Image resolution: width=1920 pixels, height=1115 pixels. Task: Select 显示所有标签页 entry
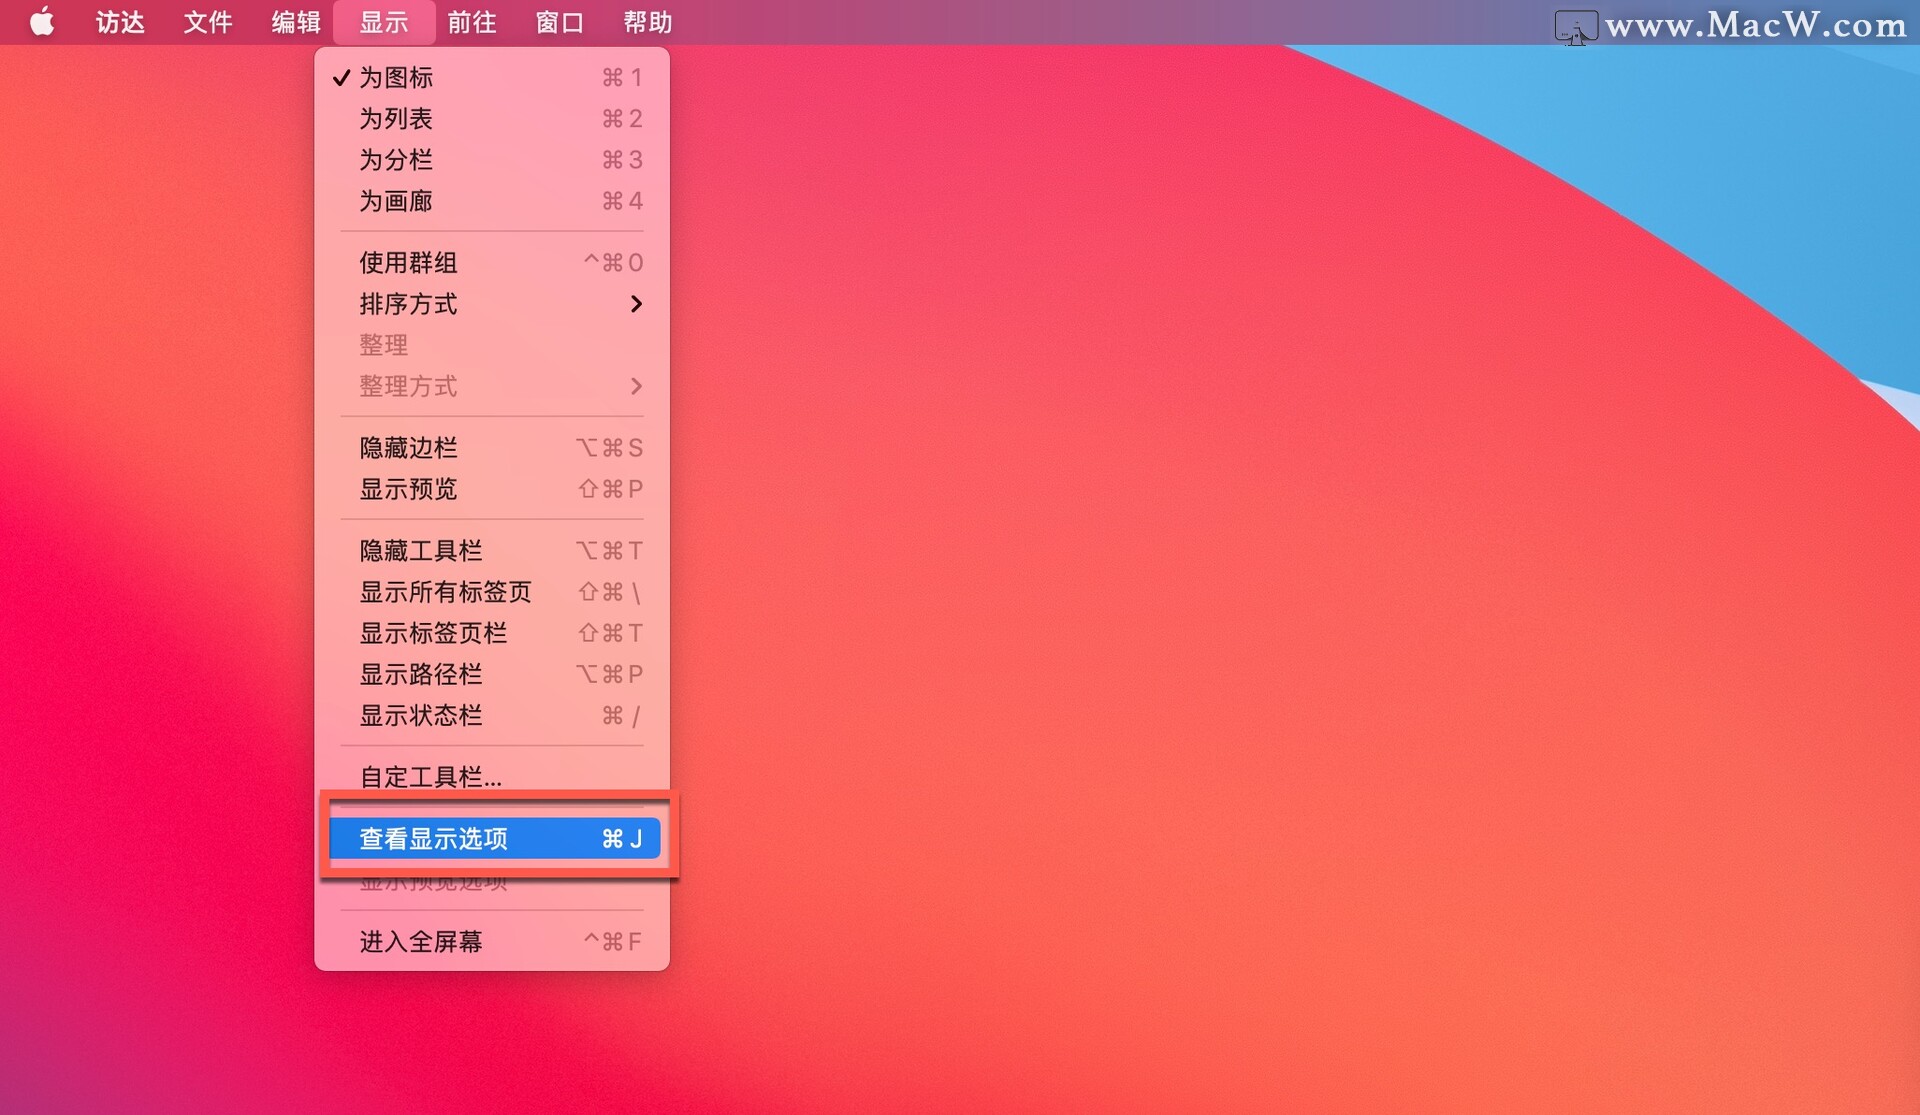tap(445, 592)
